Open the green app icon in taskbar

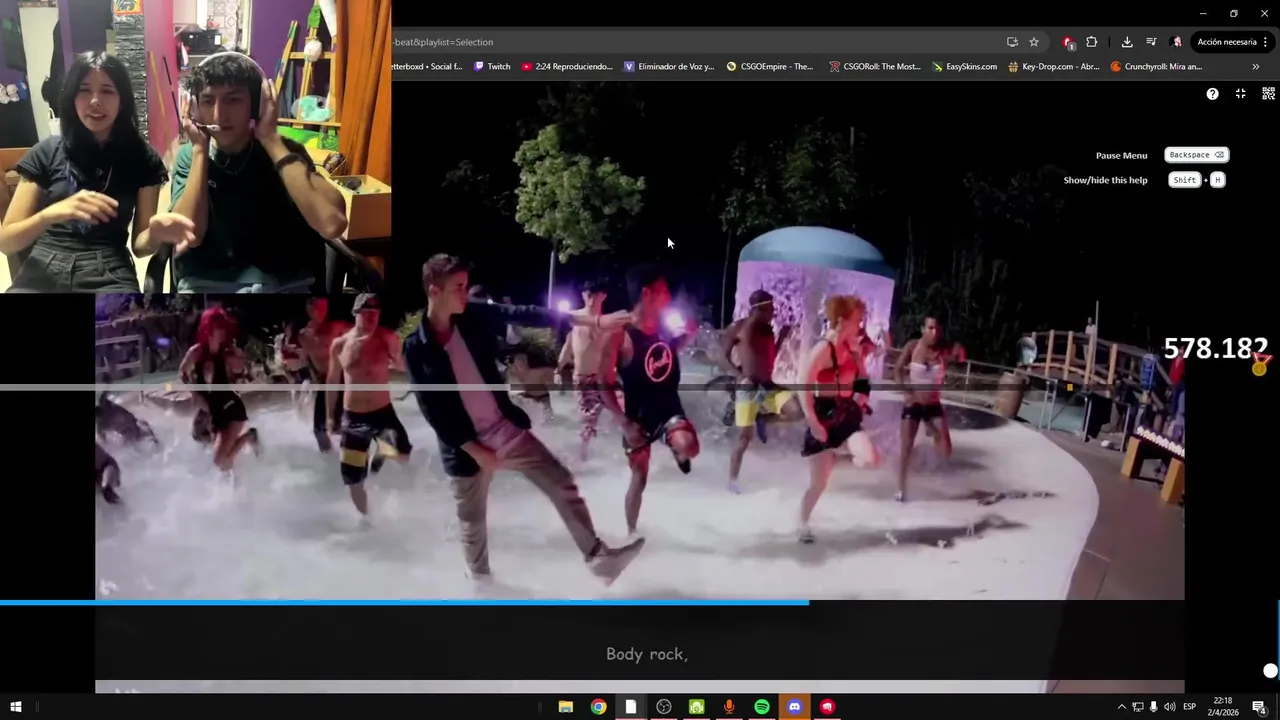coord(696,707)
